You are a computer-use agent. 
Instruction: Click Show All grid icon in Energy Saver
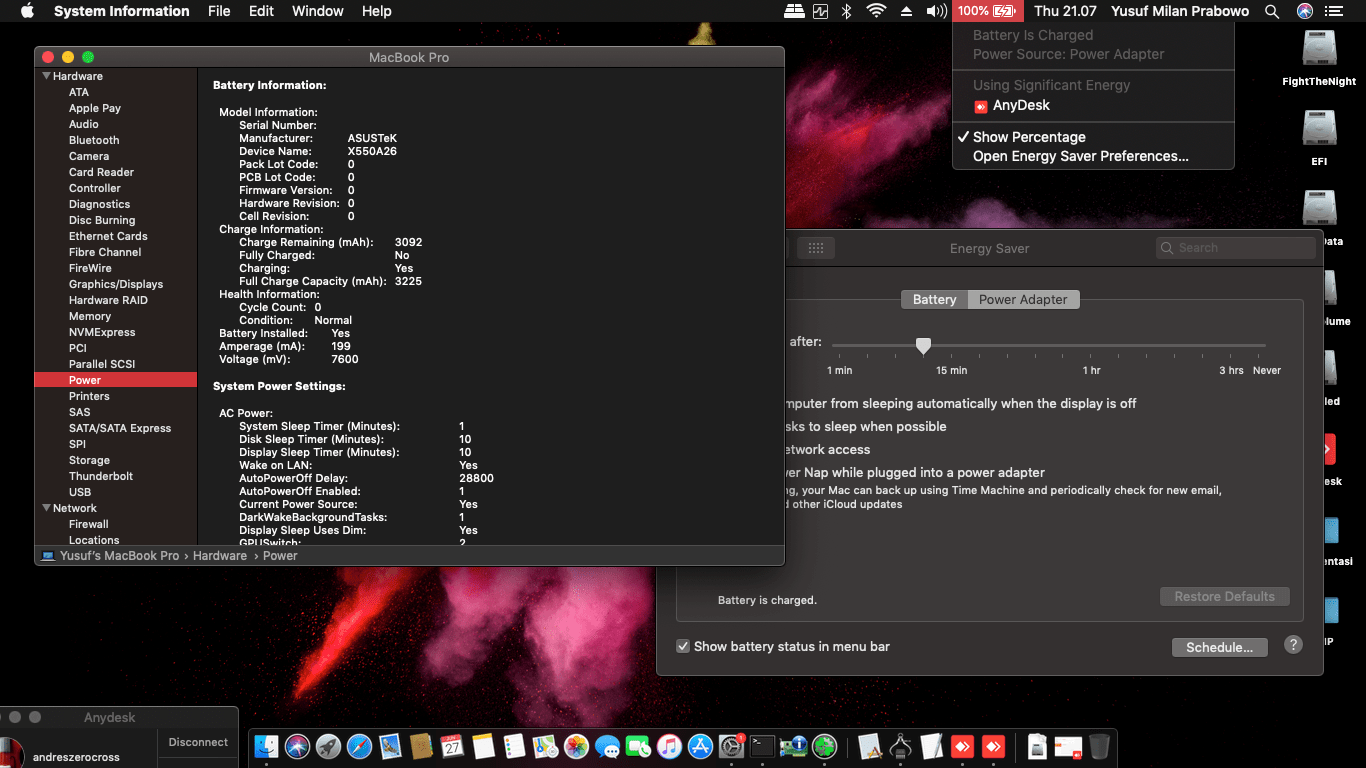[x=815, y=248]
